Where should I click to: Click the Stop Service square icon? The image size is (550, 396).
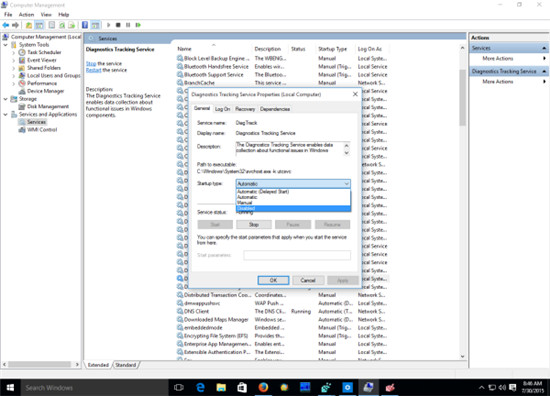click(118, 25)
